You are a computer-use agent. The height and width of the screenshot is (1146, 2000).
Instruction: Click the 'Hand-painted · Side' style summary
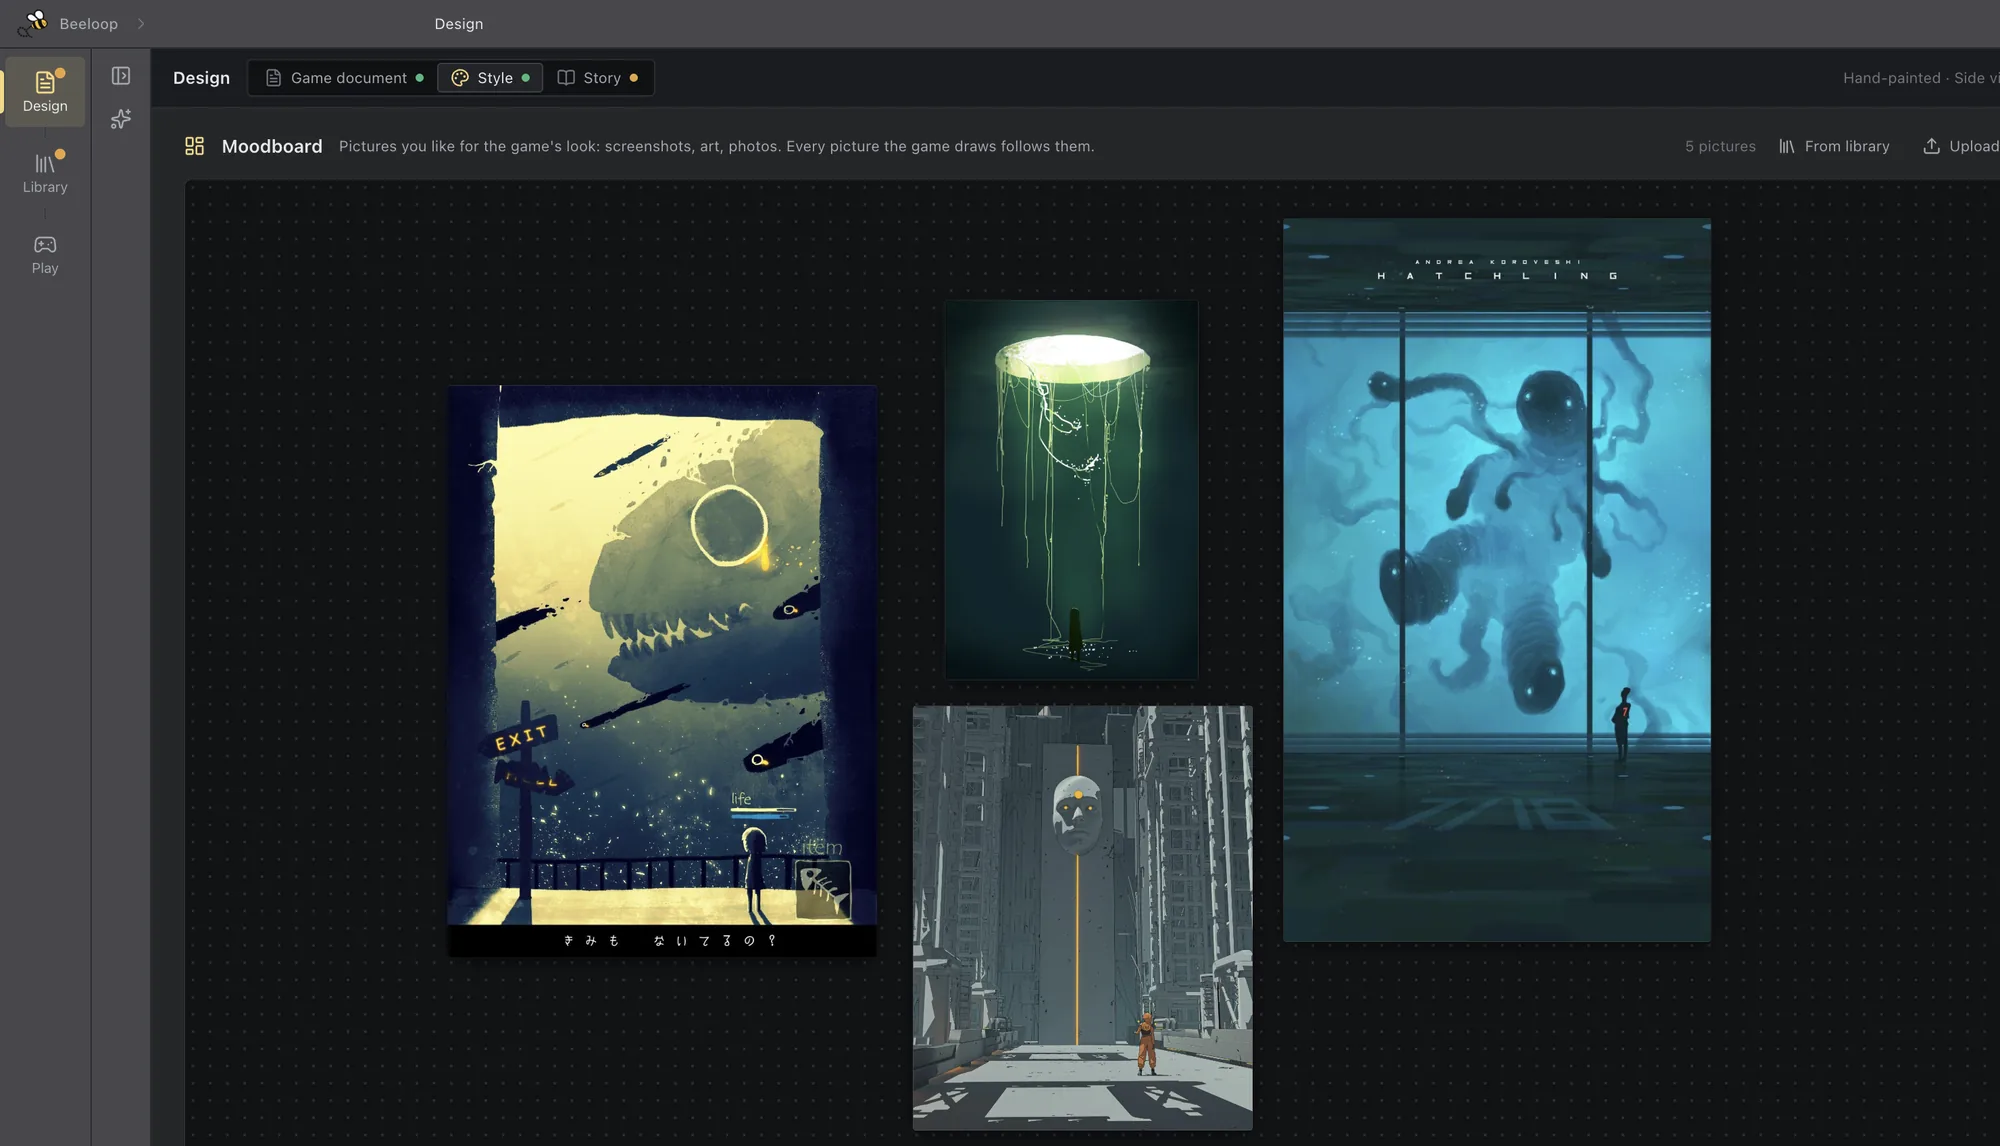point(1920,78)
